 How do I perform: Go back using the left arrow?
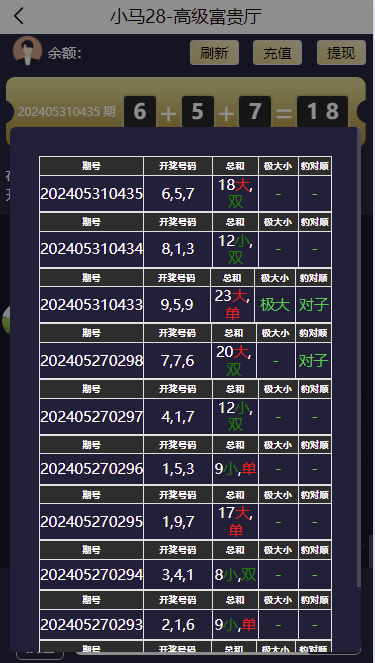pos(19,16)
